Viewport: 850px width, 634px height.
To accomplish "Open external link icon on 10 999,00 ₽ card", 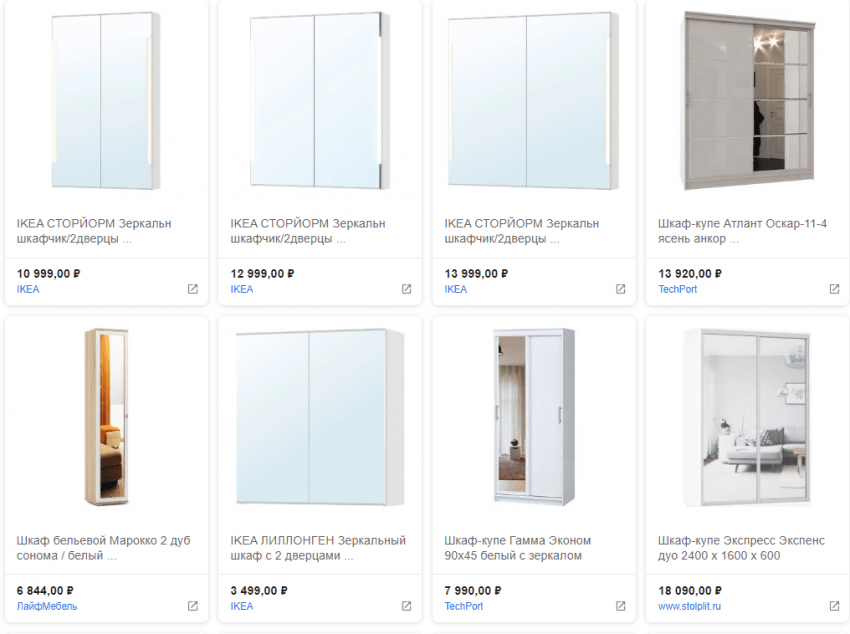I will pyautogui.click(x=192, y=289).
